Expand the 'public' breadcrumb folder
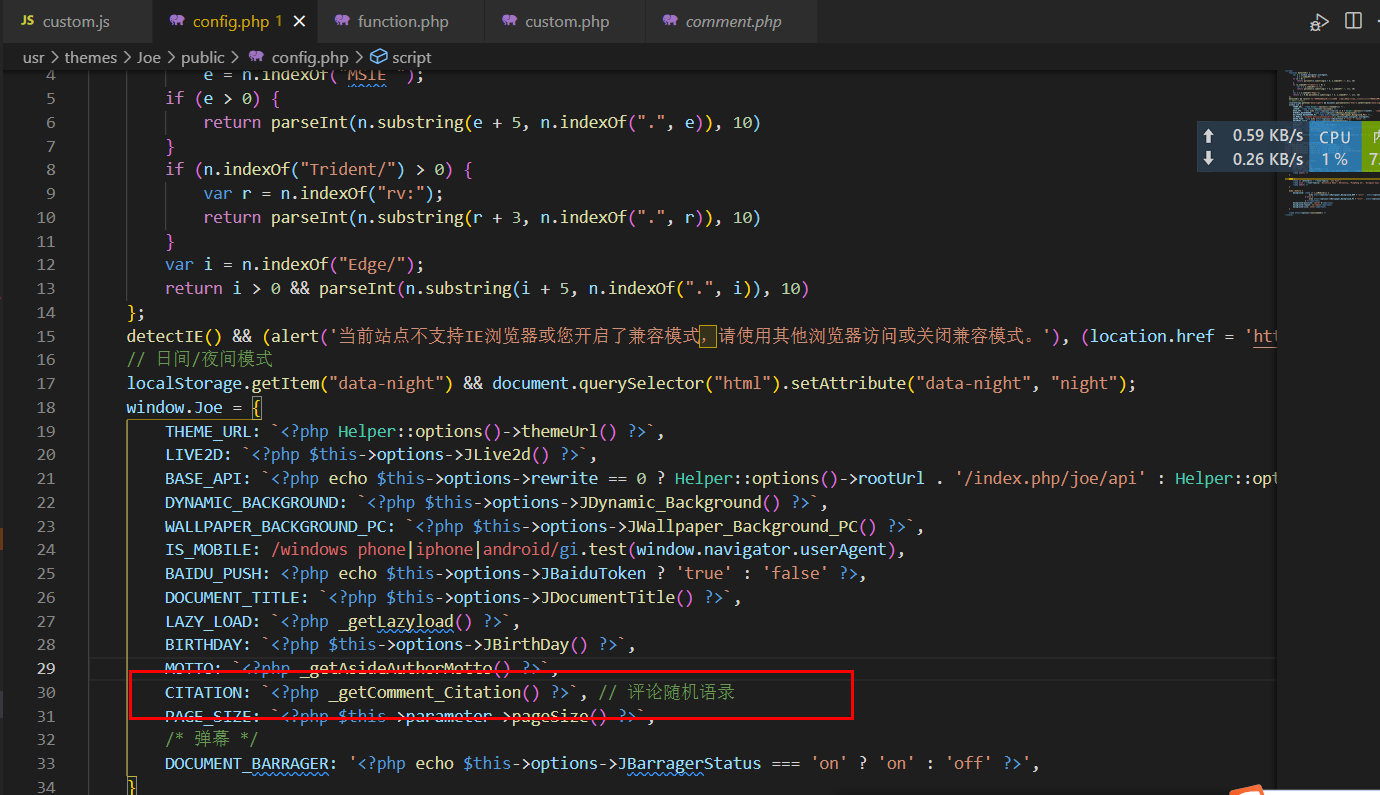The width and height of the screenshot is (1380, 795). point(202,57)
